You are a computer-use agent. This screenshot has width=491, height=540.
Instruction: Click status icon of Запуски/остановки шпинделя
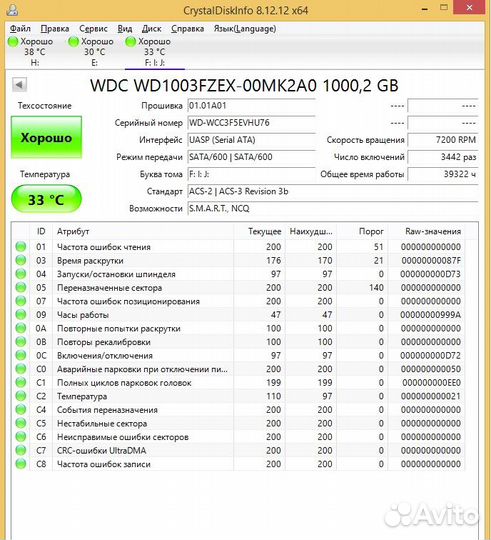pyautogui.click(x=21, y=274)
